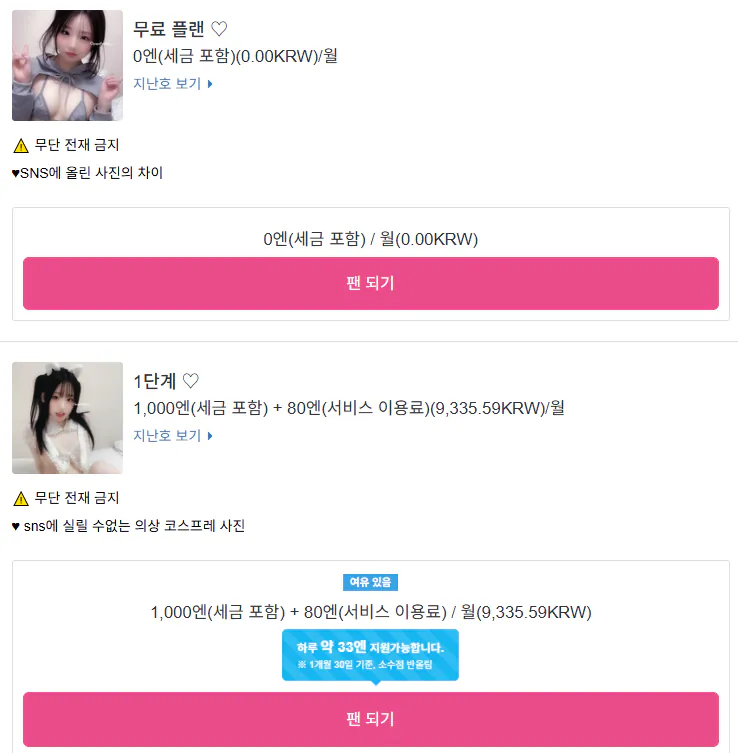Open the 1단계 plan thumbnail image
Viewport: 738px width, 753px height.
pos(67,418)
